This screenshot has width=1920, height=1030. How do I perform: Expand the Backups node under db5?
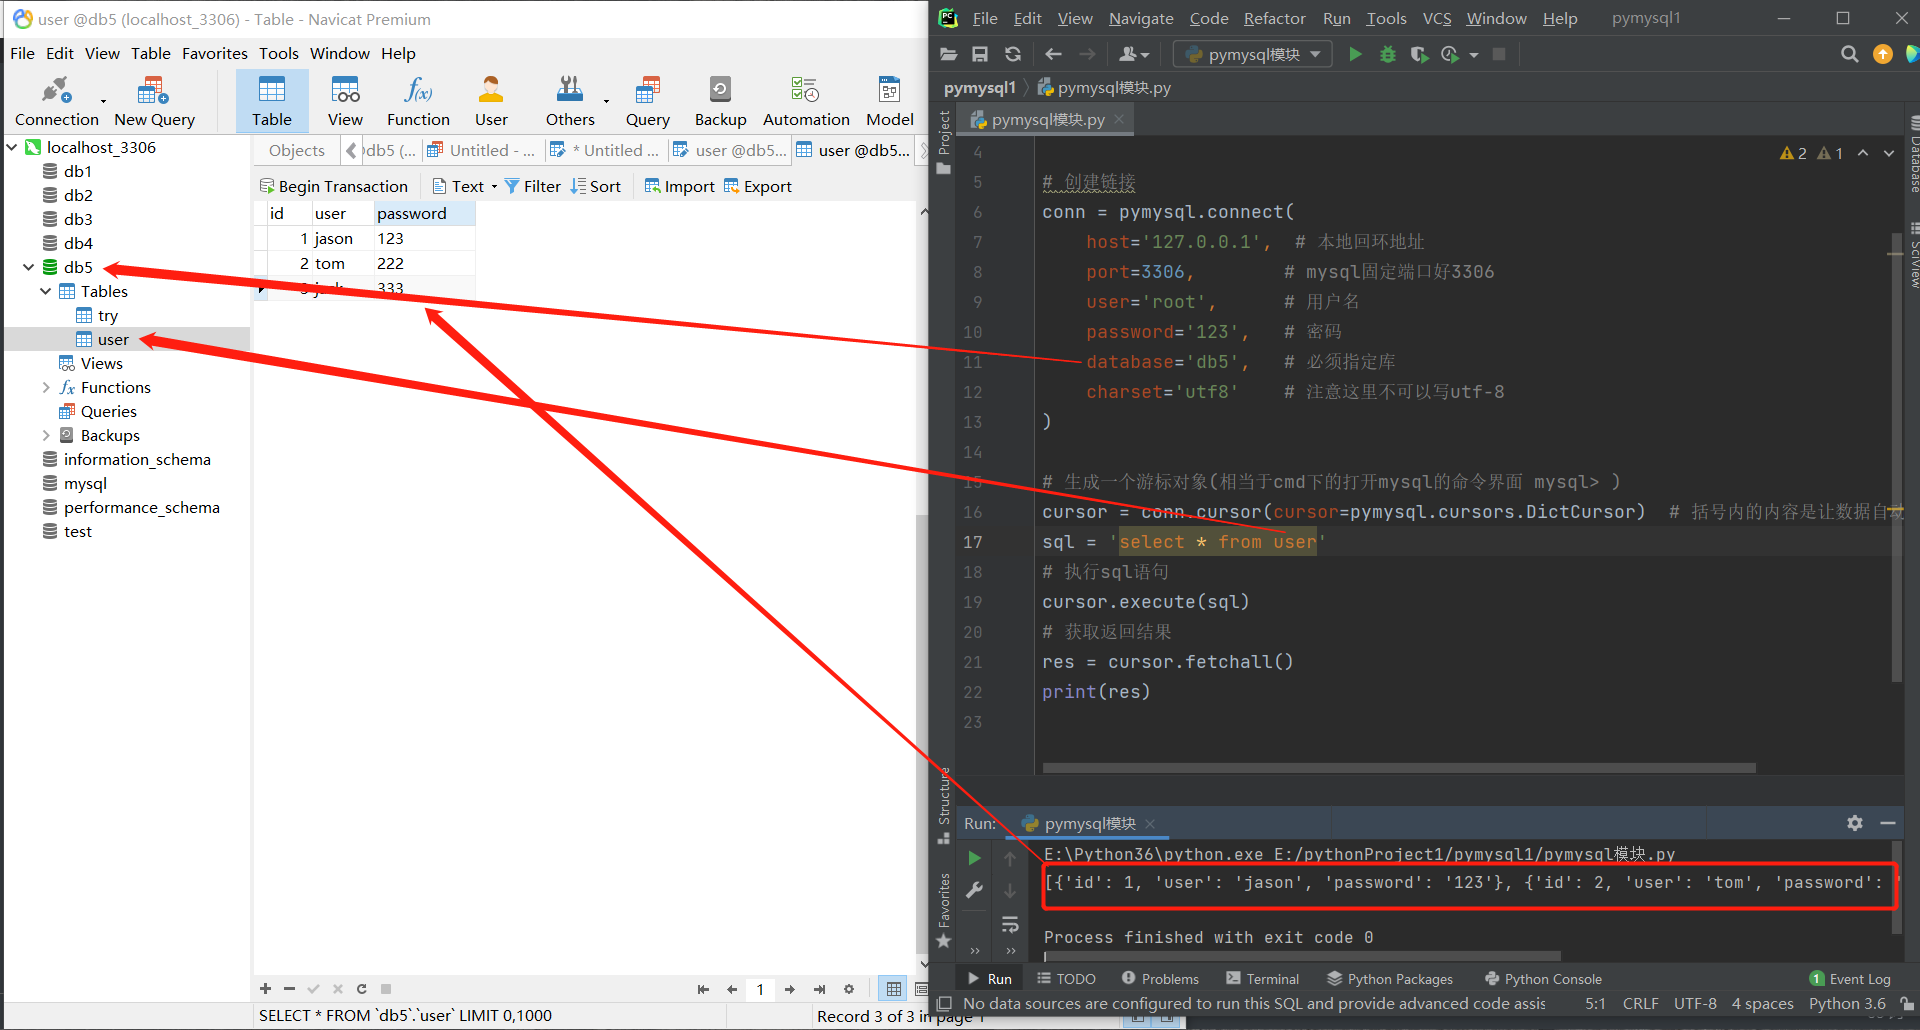pyautogui.click(x=46, y=435)
